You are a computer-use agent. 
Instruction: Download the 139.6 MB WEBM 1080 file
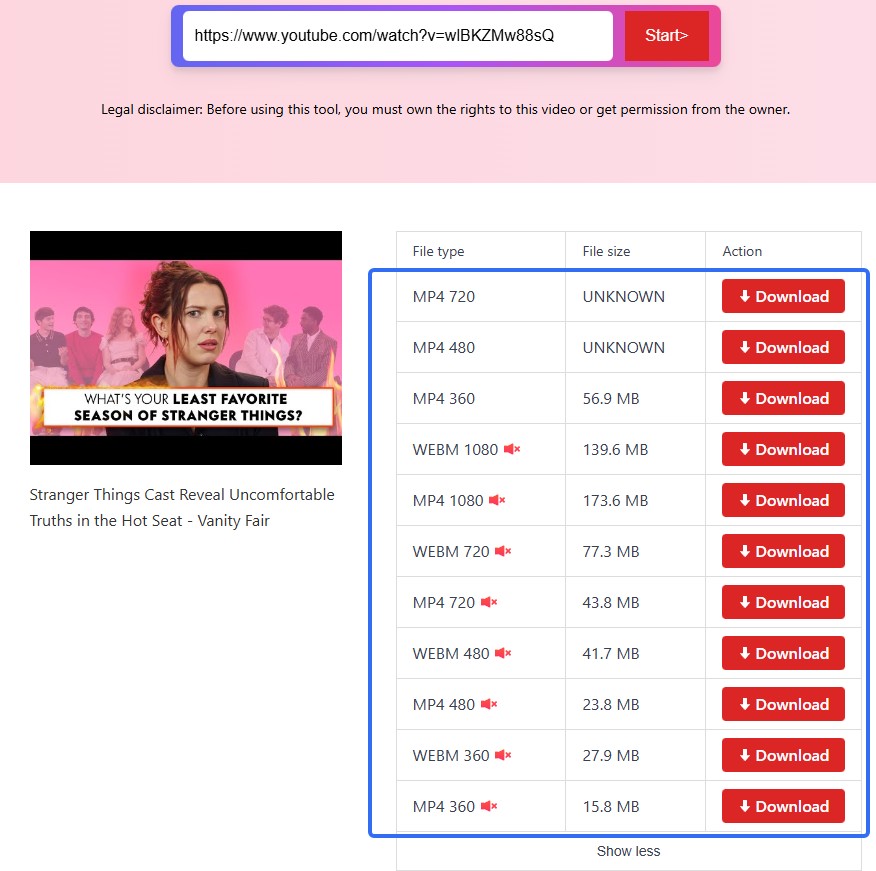click(x=783, y=450)
